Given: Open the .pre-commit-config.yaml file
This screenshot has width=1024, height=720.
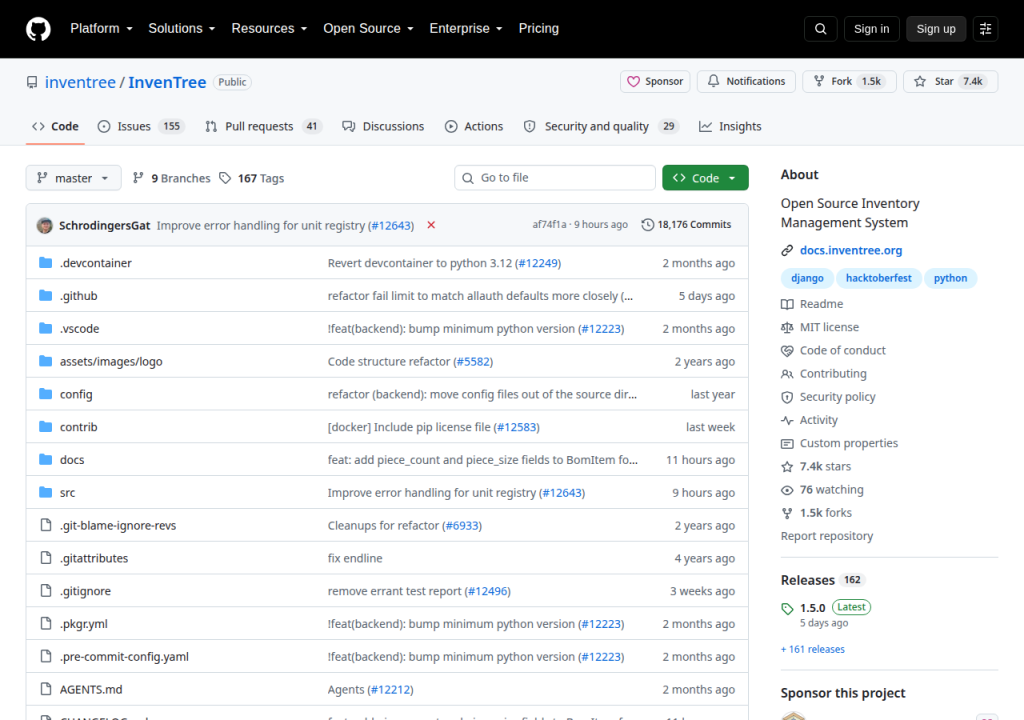Looking at the screenshot, I should click(x=124, y=657).
